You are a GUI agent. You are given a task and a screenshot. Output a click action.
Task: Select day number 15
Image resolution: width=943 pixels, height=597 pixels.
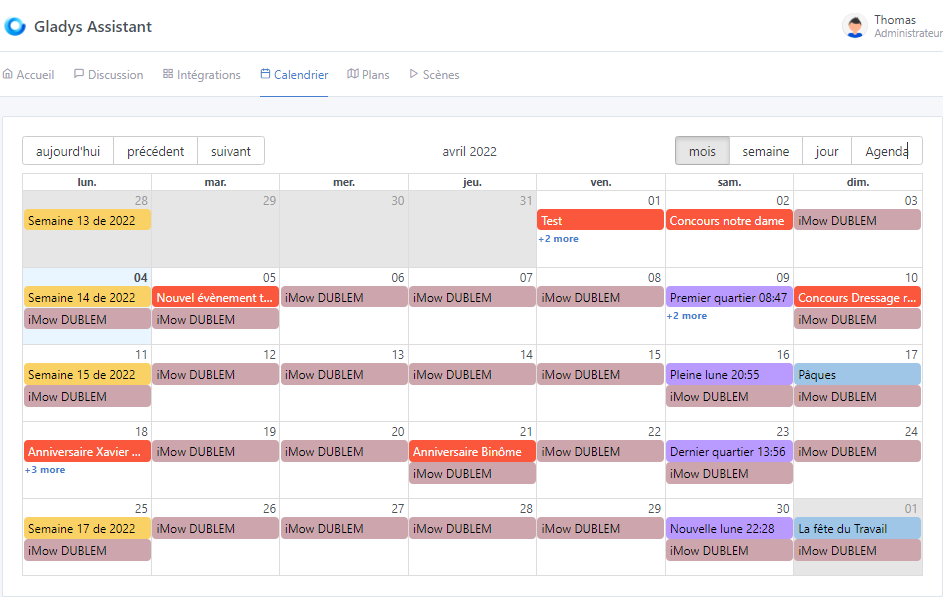point(654,354)
